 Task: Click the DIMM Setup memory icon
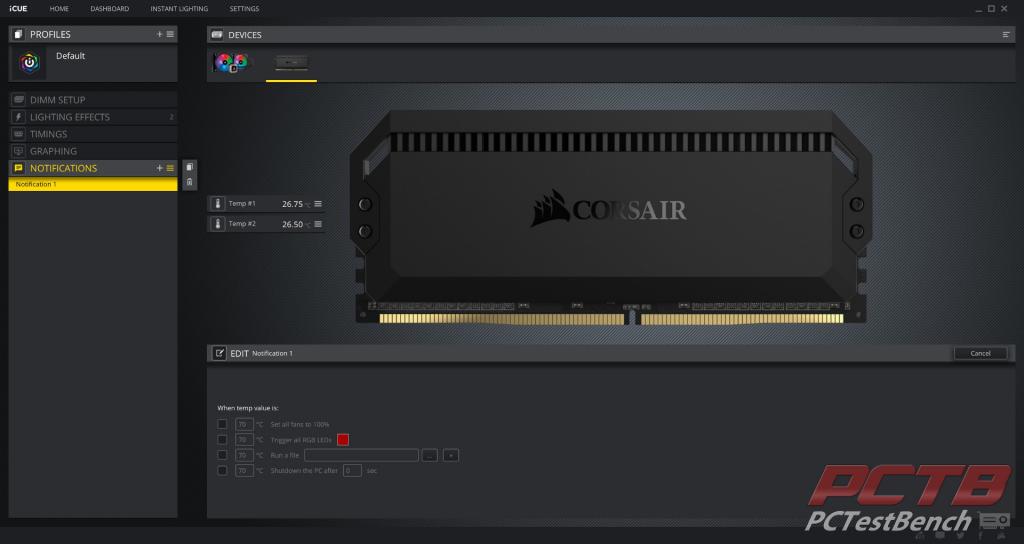coord(18,99)
